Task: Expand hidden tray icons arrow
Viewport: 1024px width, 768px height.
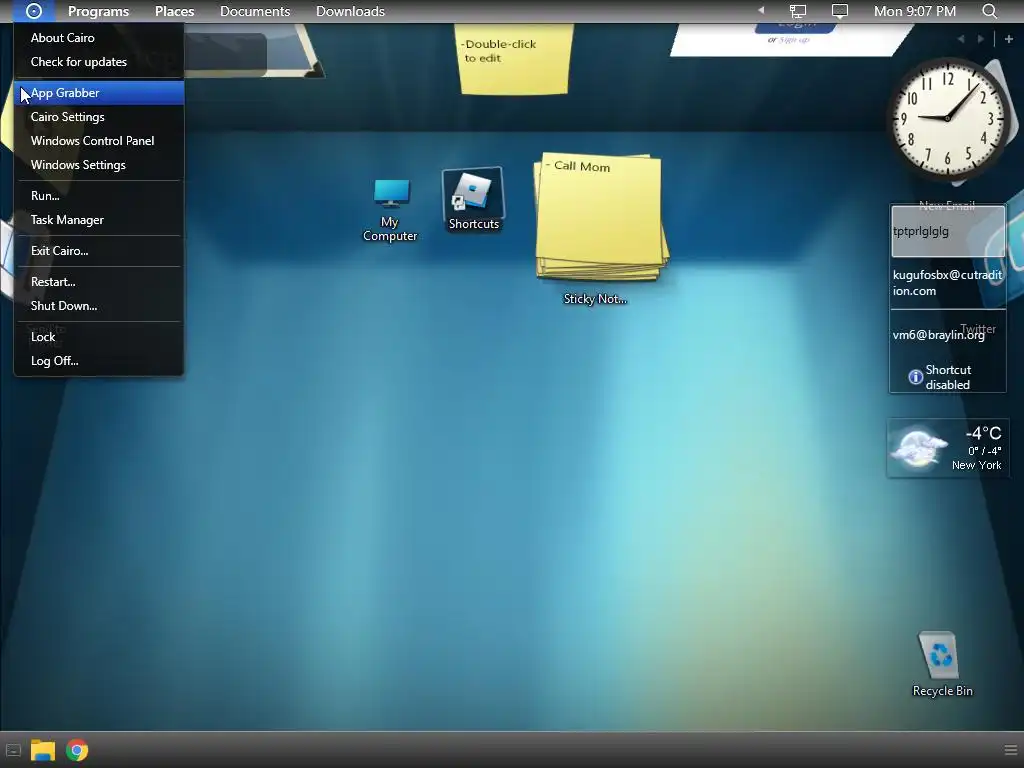Action: click(761, 10)
